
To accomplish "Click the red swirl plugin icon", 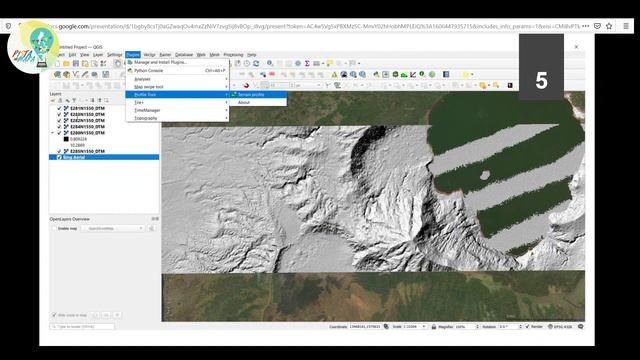I will pyautogui.click(x=246, y=85).
